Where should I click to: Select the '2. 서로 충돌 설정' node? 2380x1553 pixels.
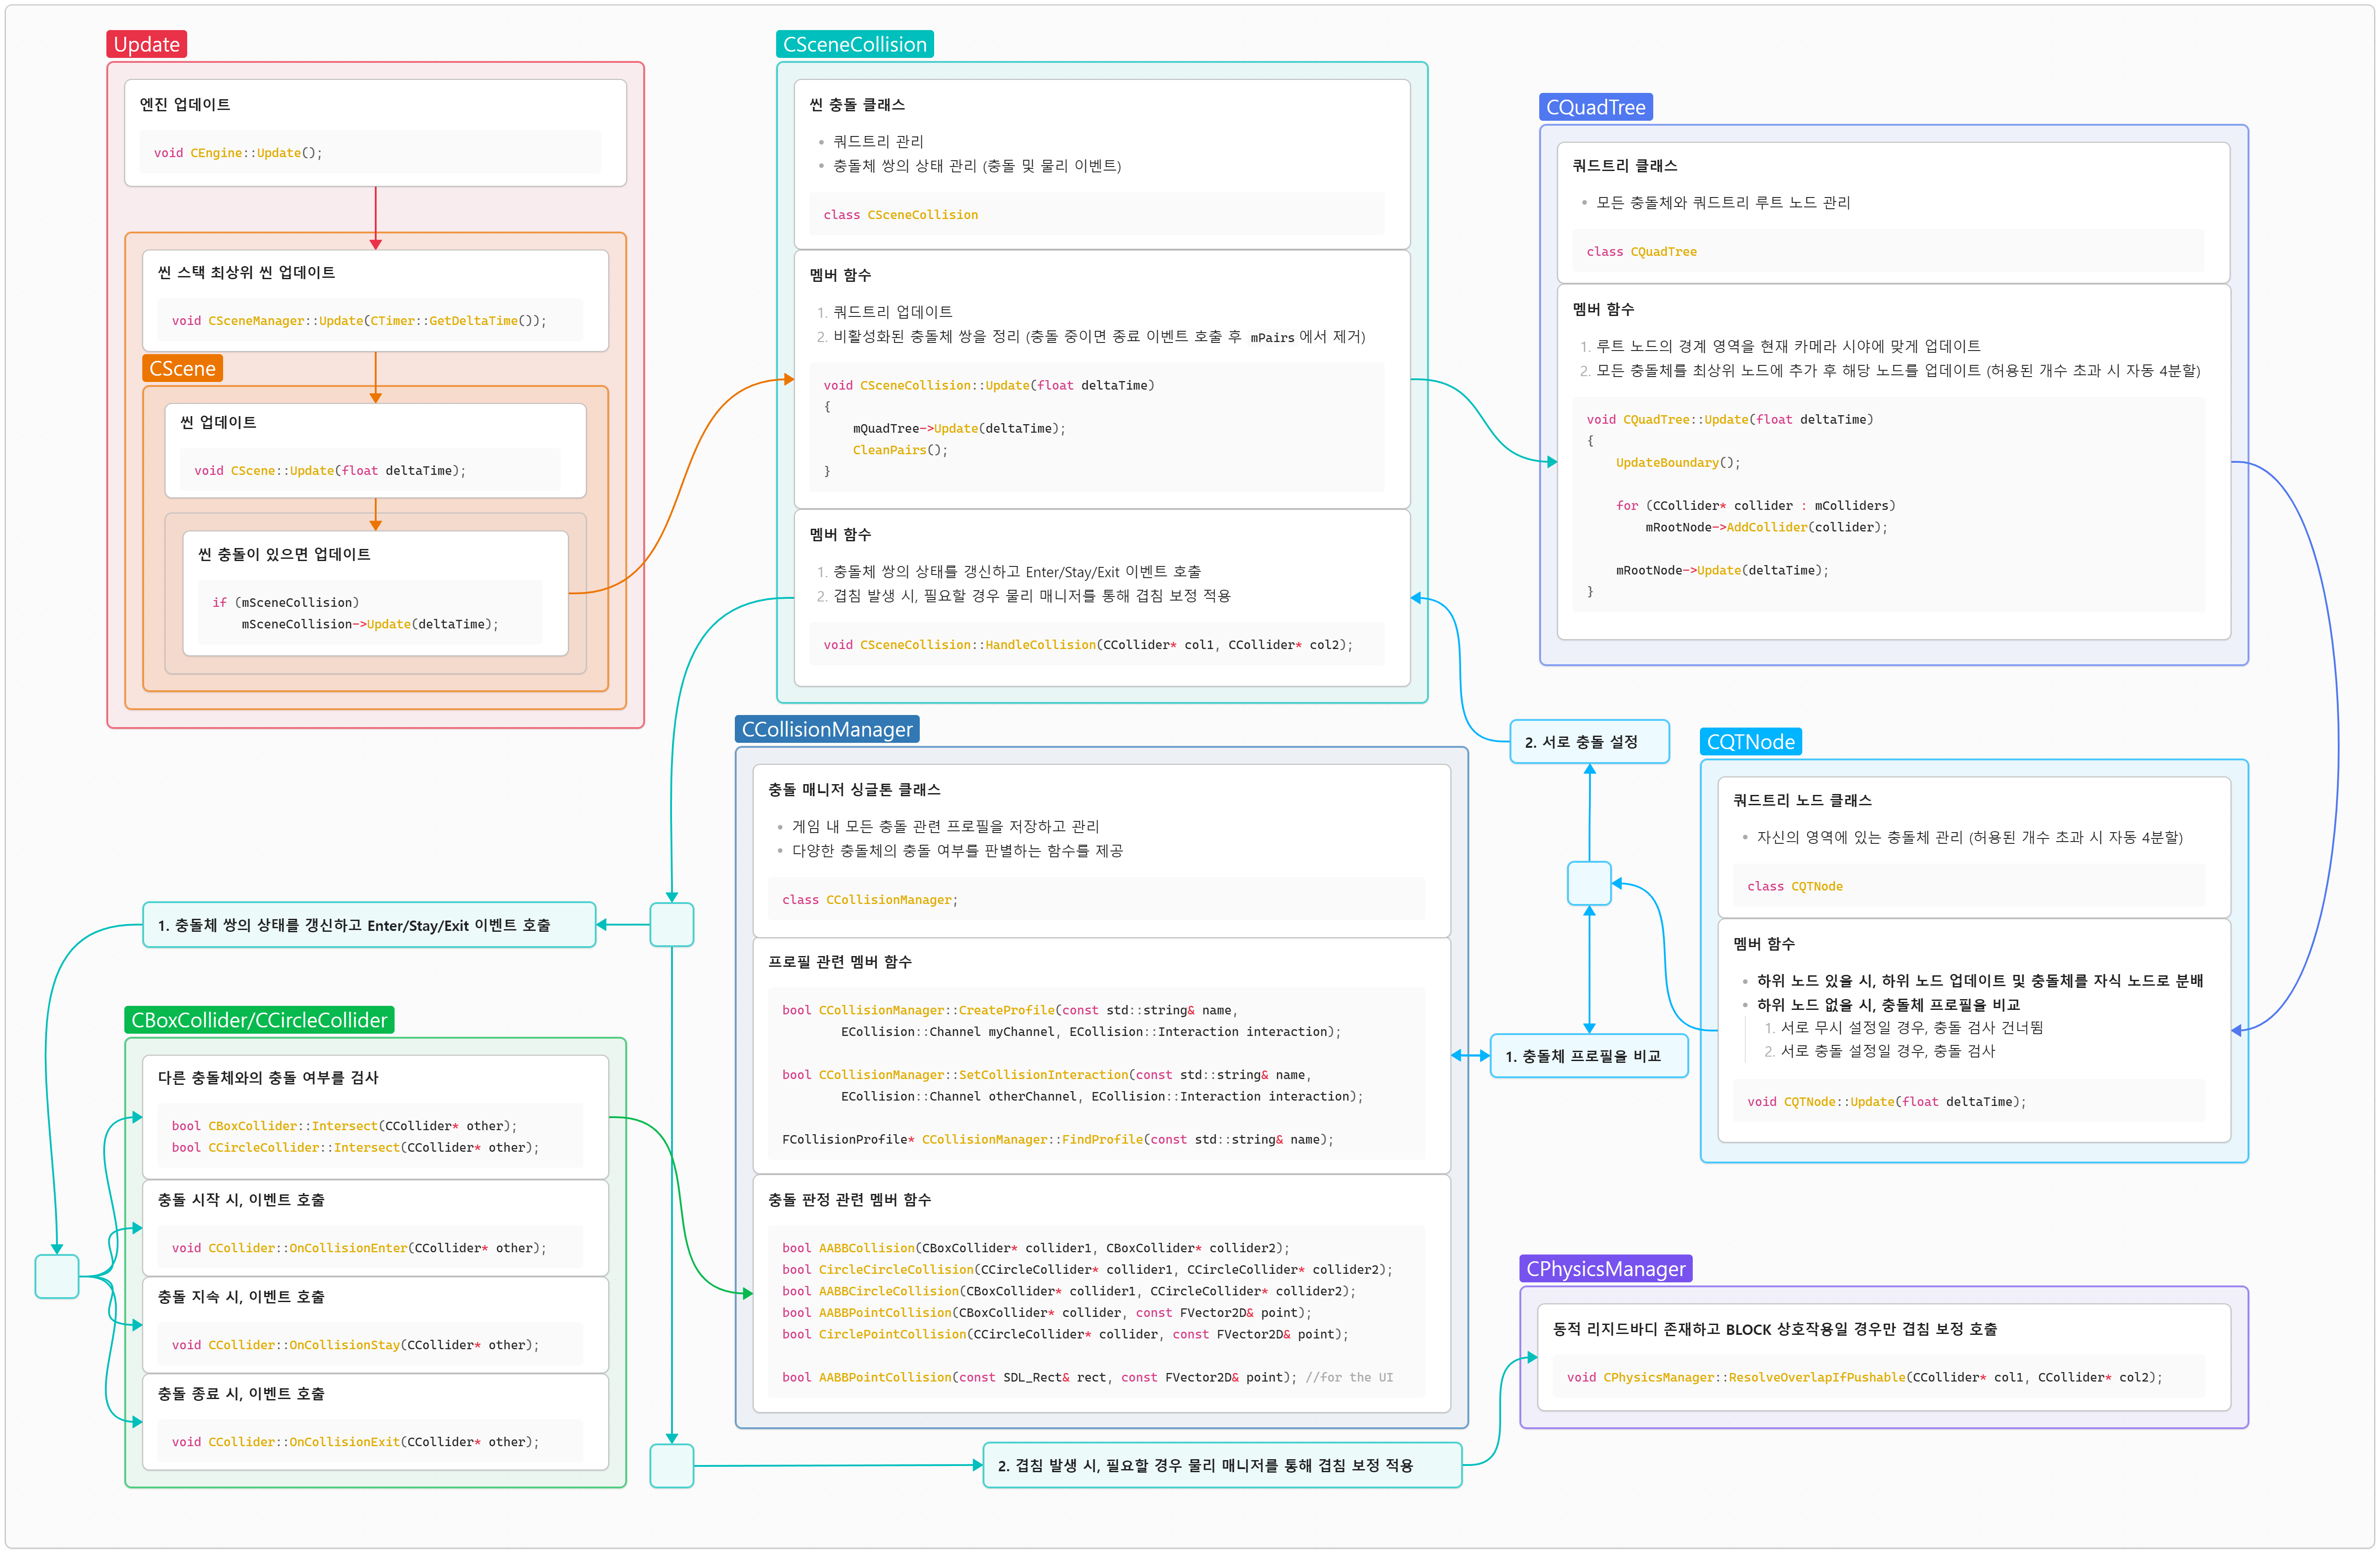1589,742
